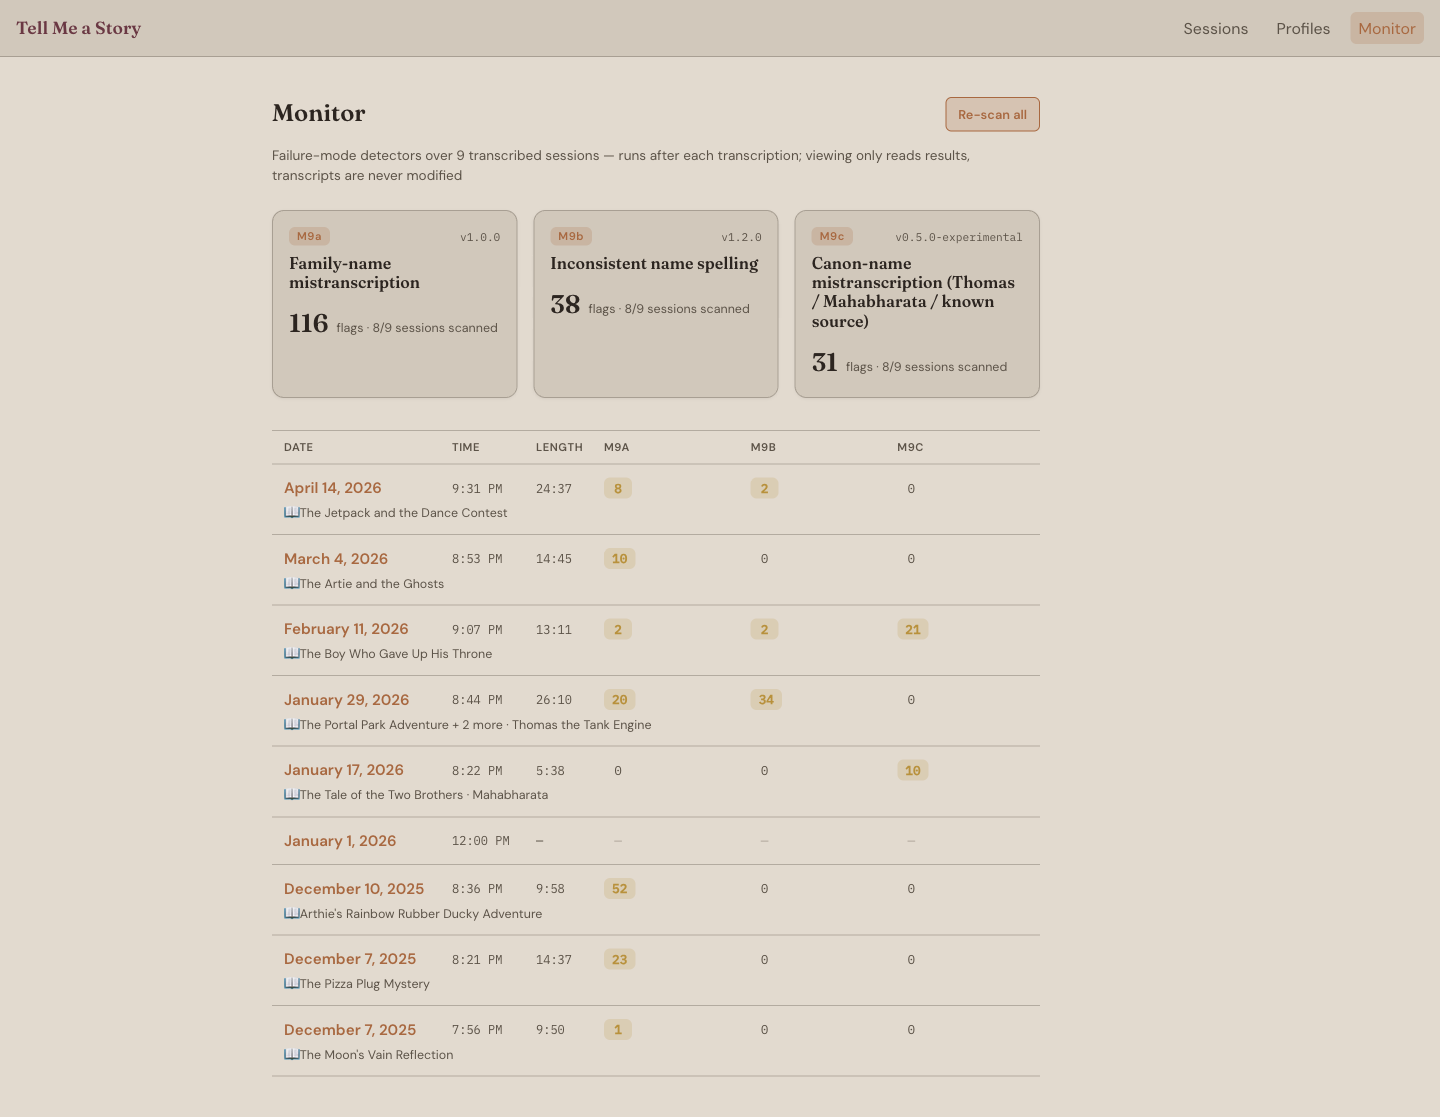Click M9B flag badge 2 for April 14

click(x=764, y=489)
